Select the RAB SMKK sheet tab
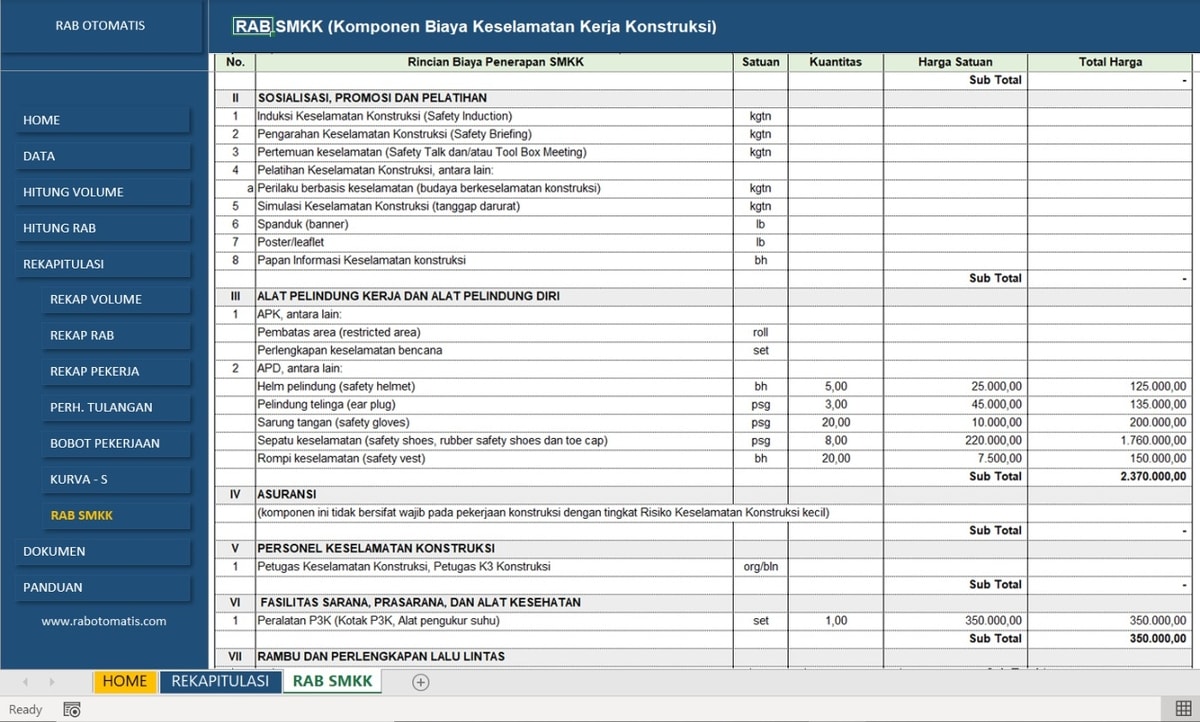1200x722 pixels. coord(333,681)
